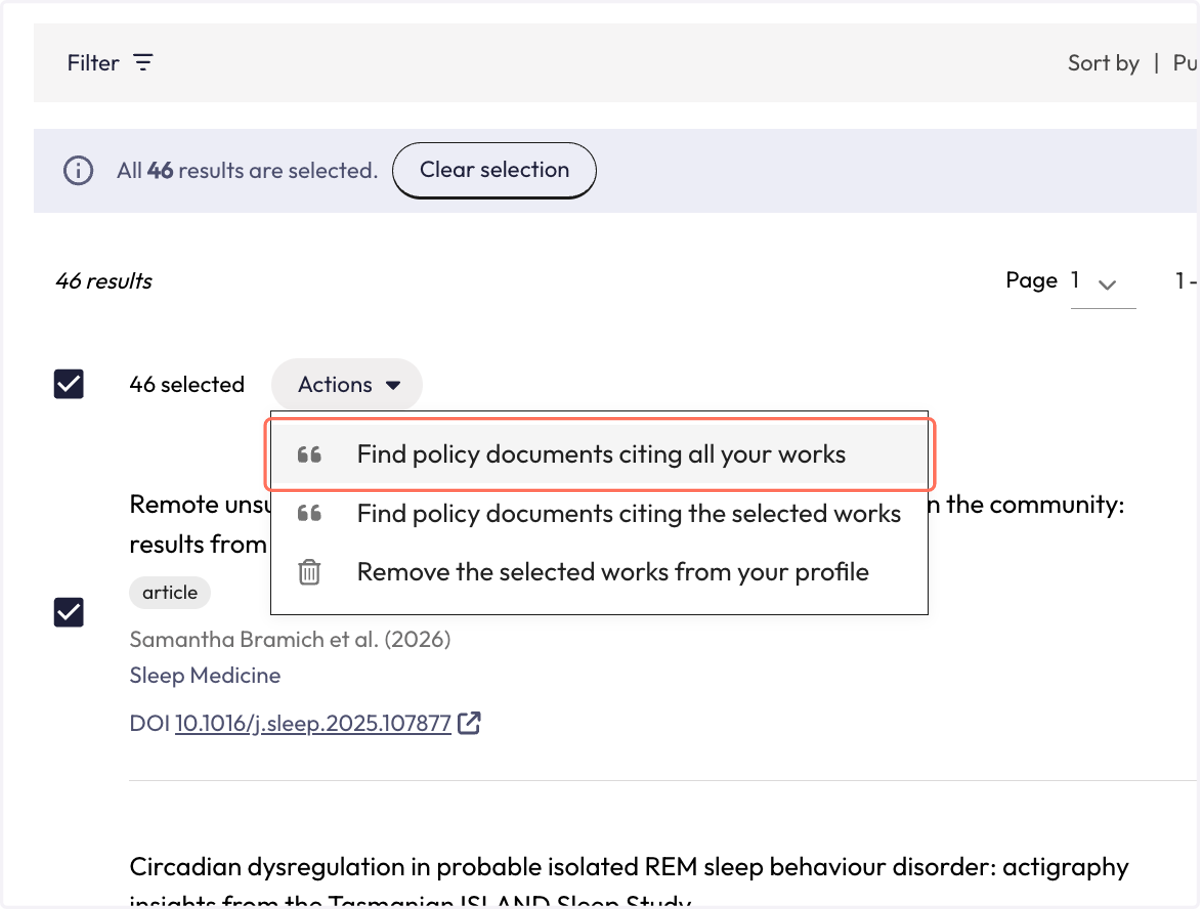The image size is (1200, 909).
Task: Choose Remove the selected works from your profile
Action: [x=600, y=573]
